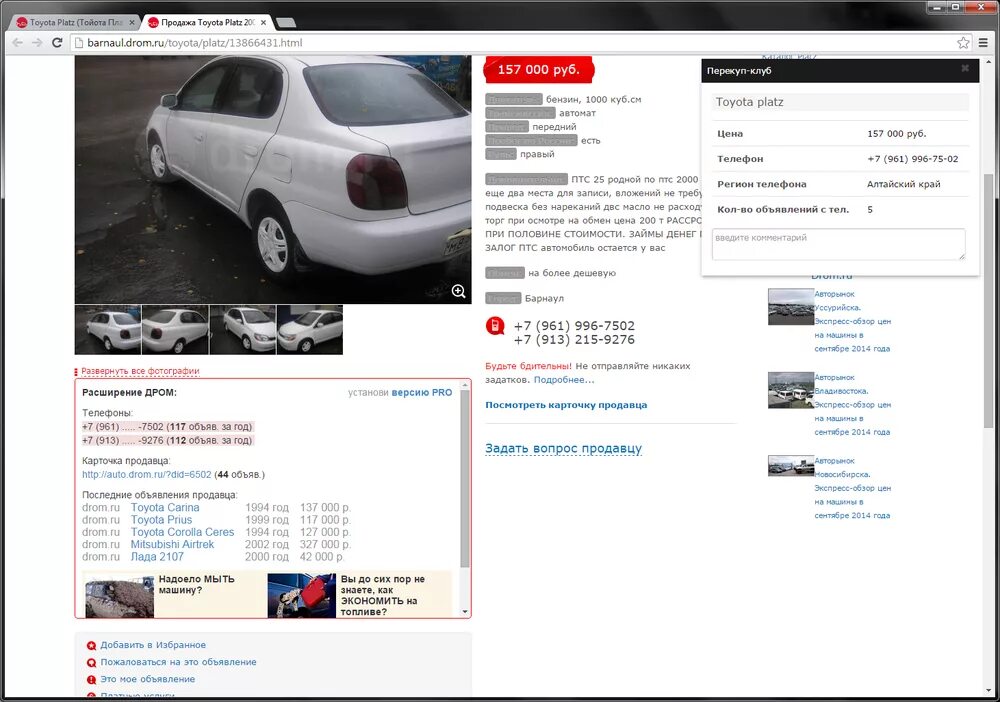Open the second car thumbnail photo

[175, 330]
